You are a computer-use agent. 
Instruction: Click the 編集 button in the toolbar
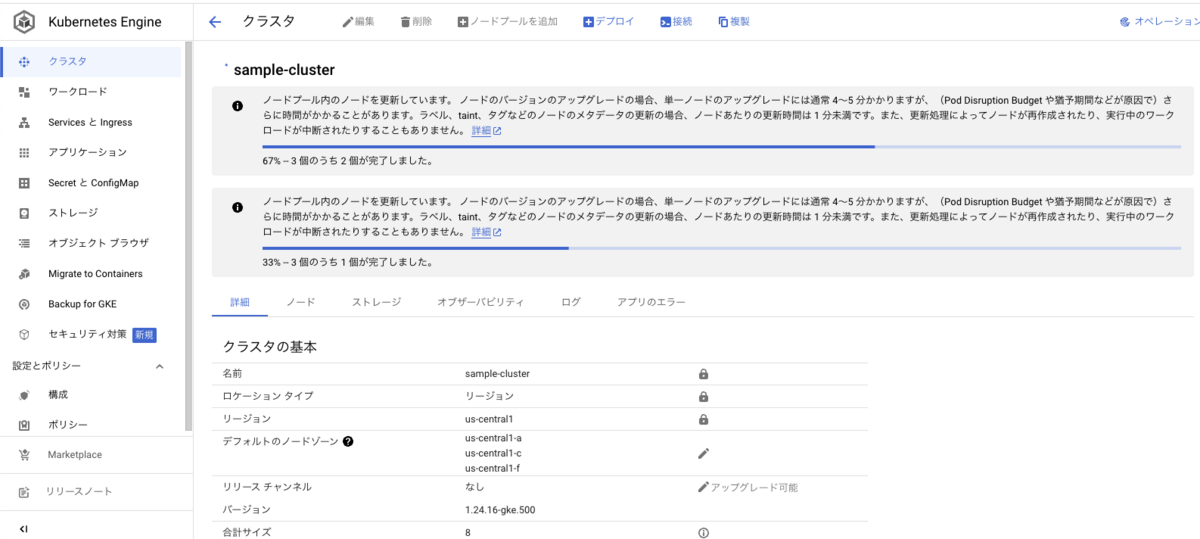pos(358,21)
